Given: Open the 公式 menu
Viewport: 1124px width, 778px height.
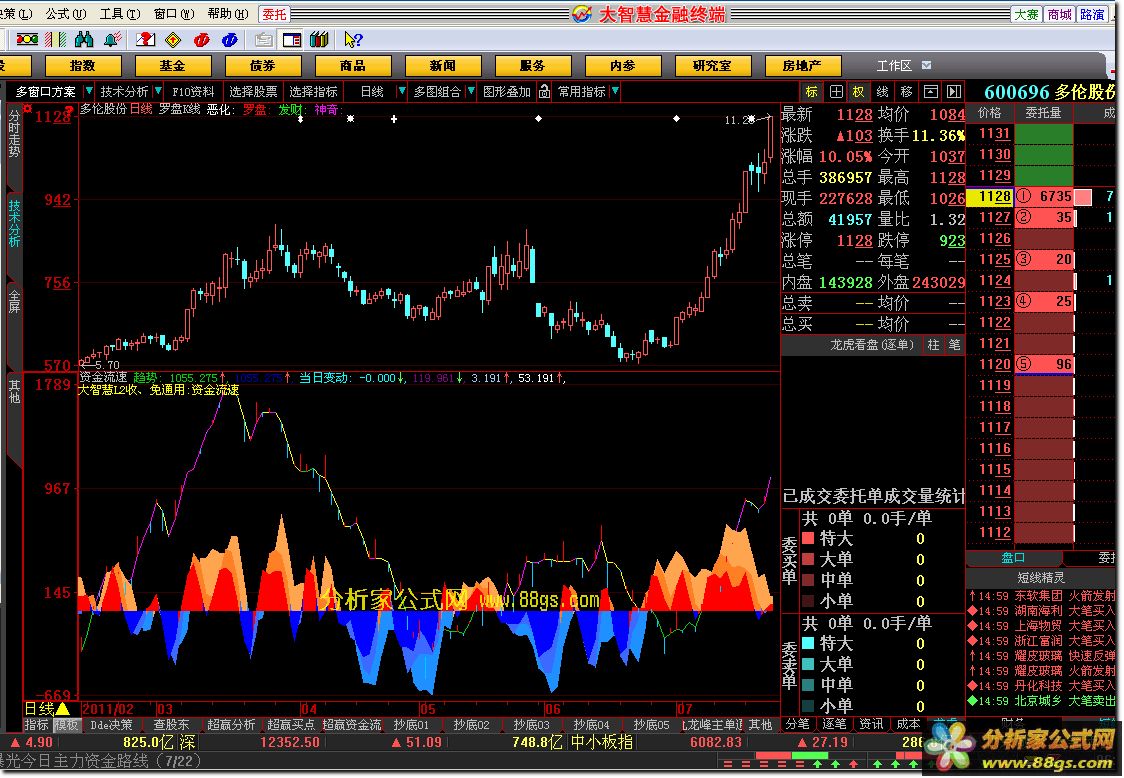Looking at the screenshot, I should 66,14.
